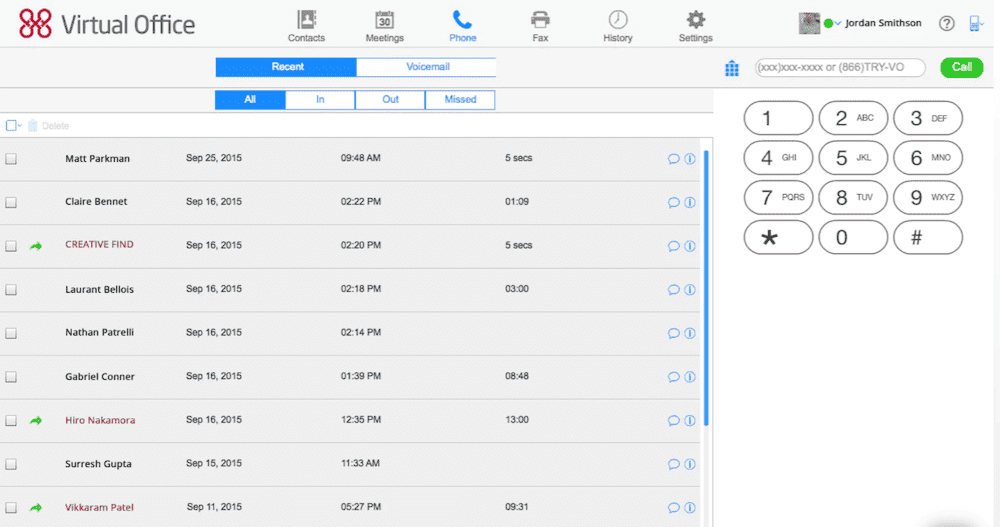
Task: Expand the select-all checkbox dropdown
Action: pos(20,126)
